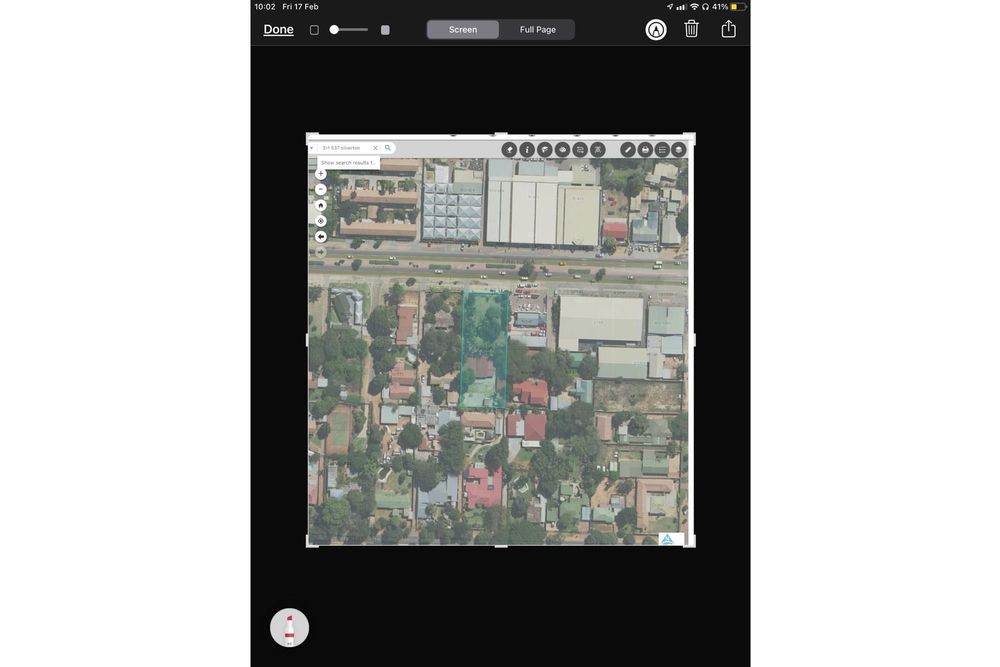Switch to the Full Page tab
The width and height of the screenshot is (1000, 667).
pos(537,30)
